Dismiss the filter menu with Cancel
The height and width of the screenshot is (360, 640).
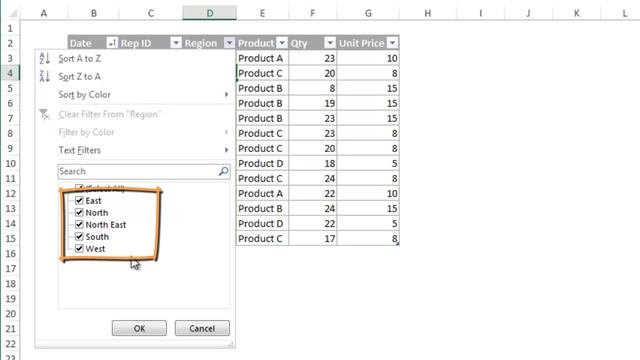202,328
